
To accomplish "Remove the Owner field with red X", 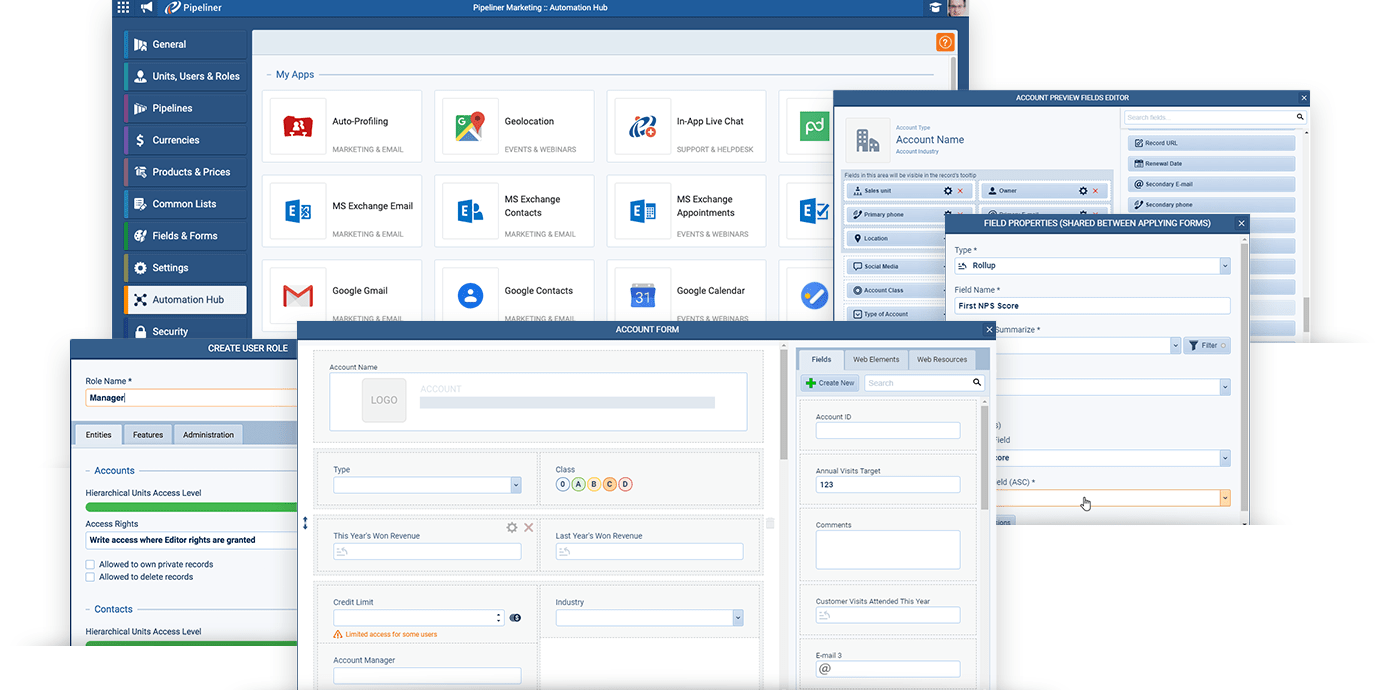I will pos(1096,190).
